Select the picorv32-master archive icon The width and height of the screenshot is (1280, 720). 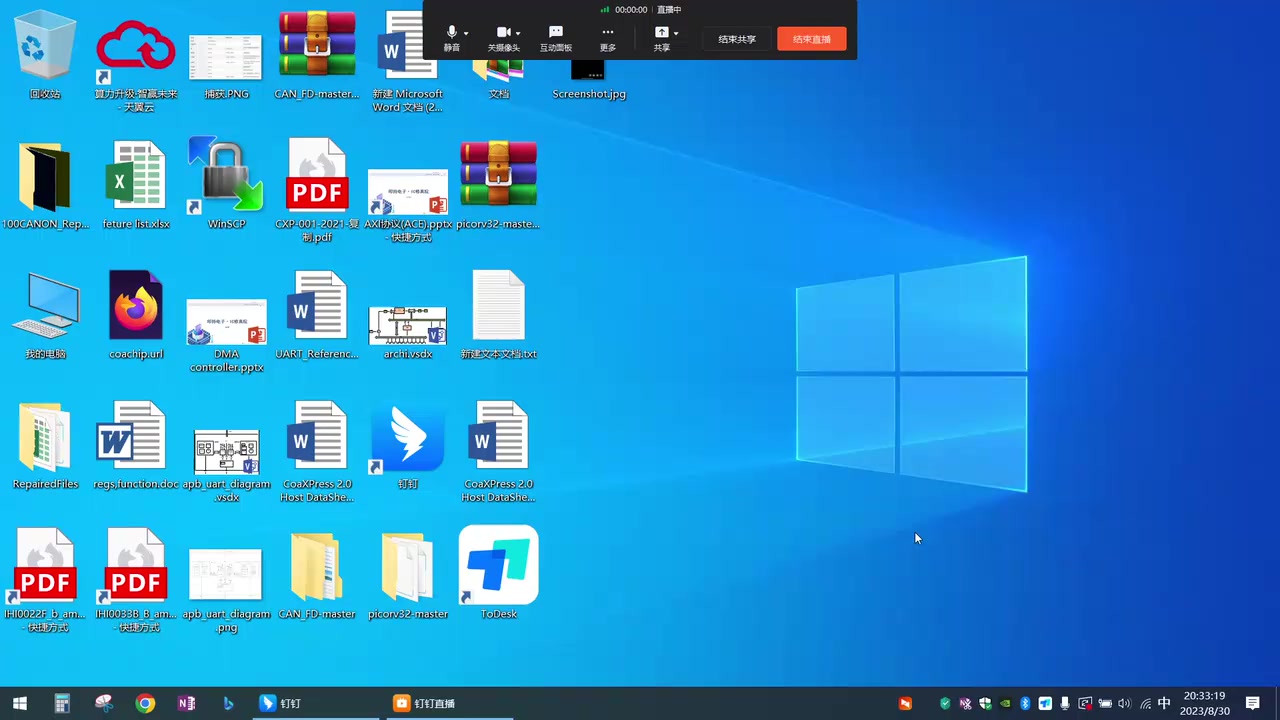(x=498, y=186)
